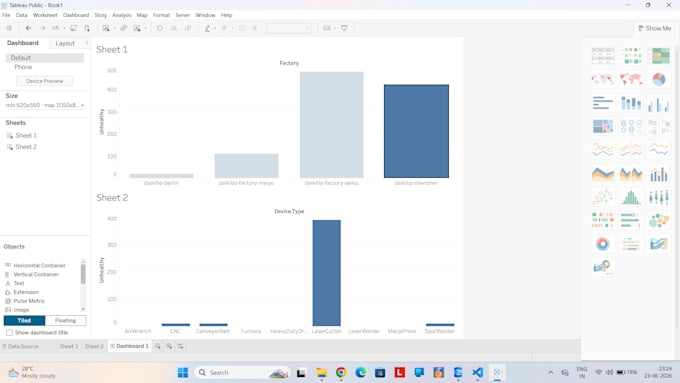This screenshot has height=383, width=680.
Task: Open the Dashboard menu
Action: 76,15
